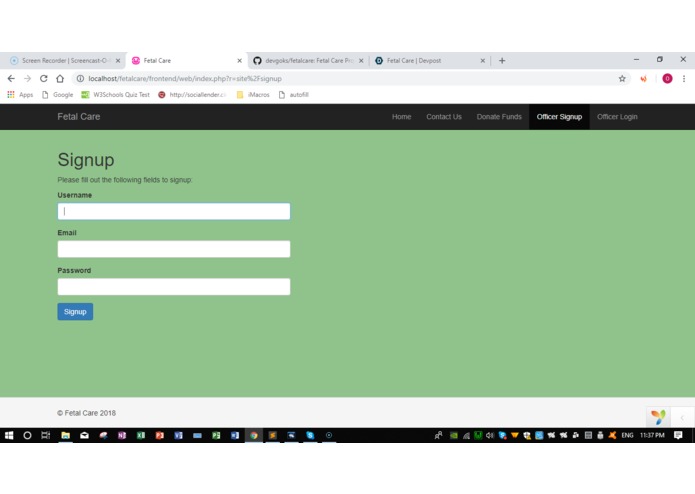Click the address bar URL
Image resolution: width=695 pixels, height=494 pixels.
185,78
